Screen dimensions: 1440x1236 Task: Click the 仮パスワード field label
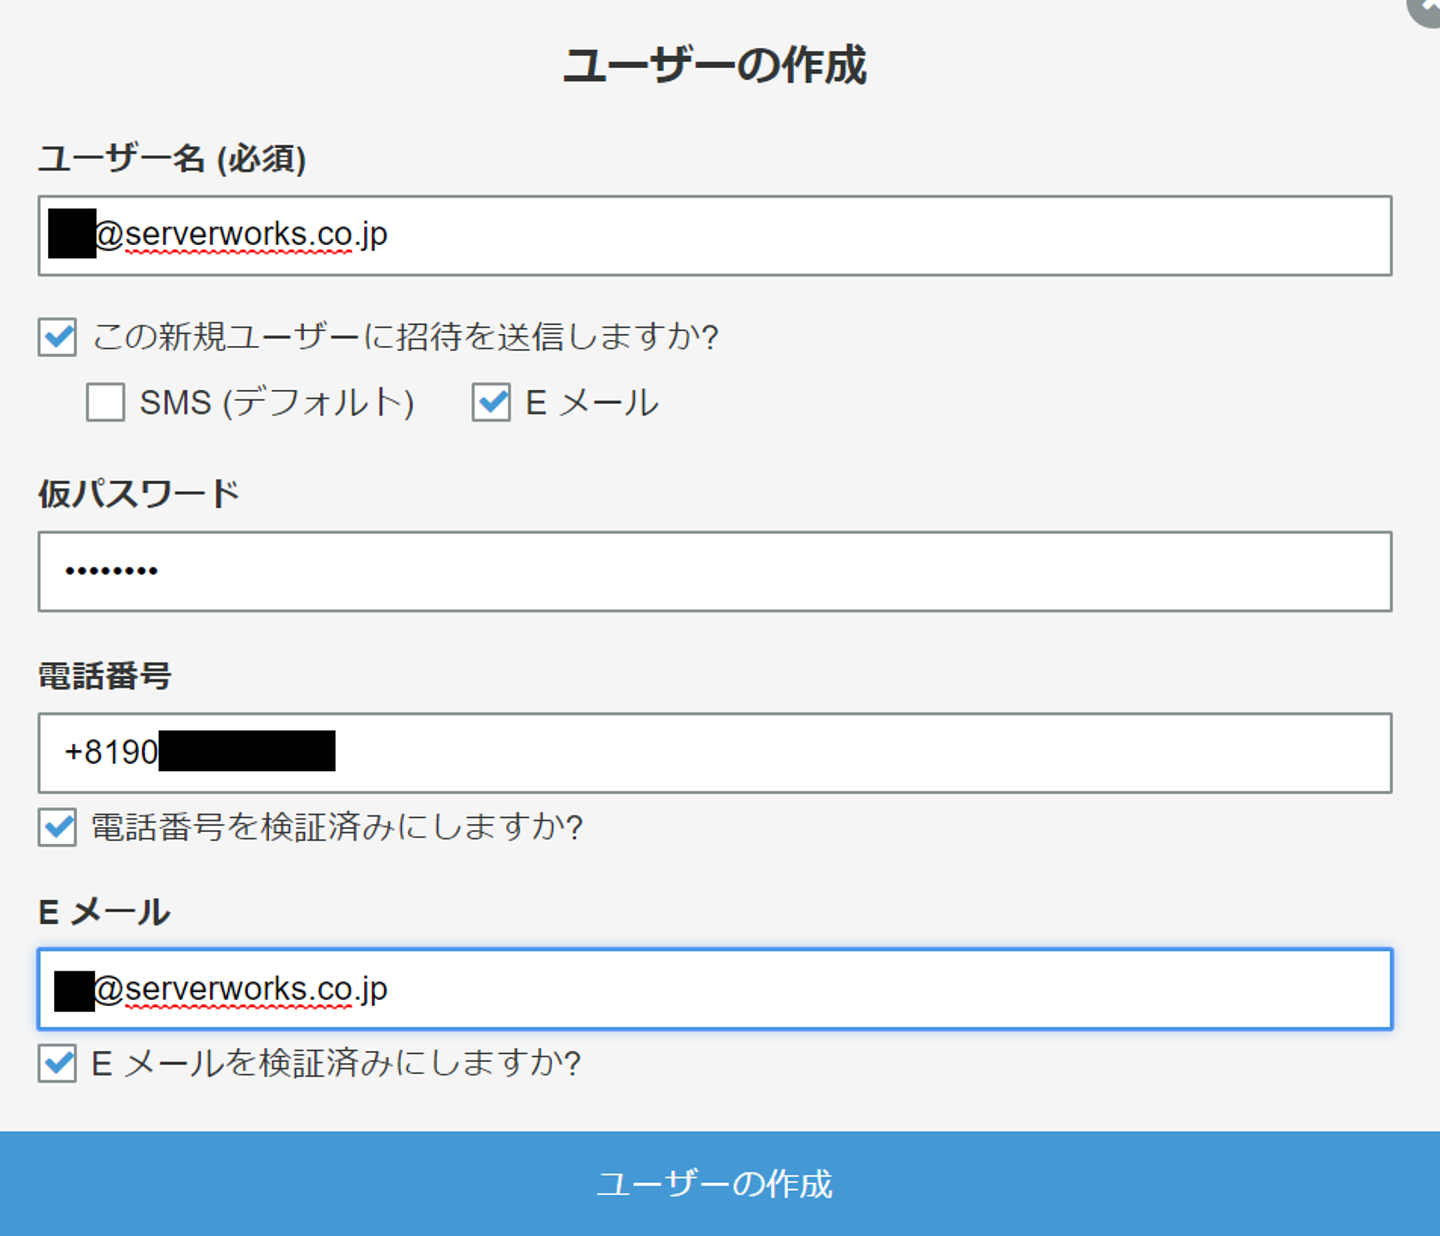[x=139, y=494]
